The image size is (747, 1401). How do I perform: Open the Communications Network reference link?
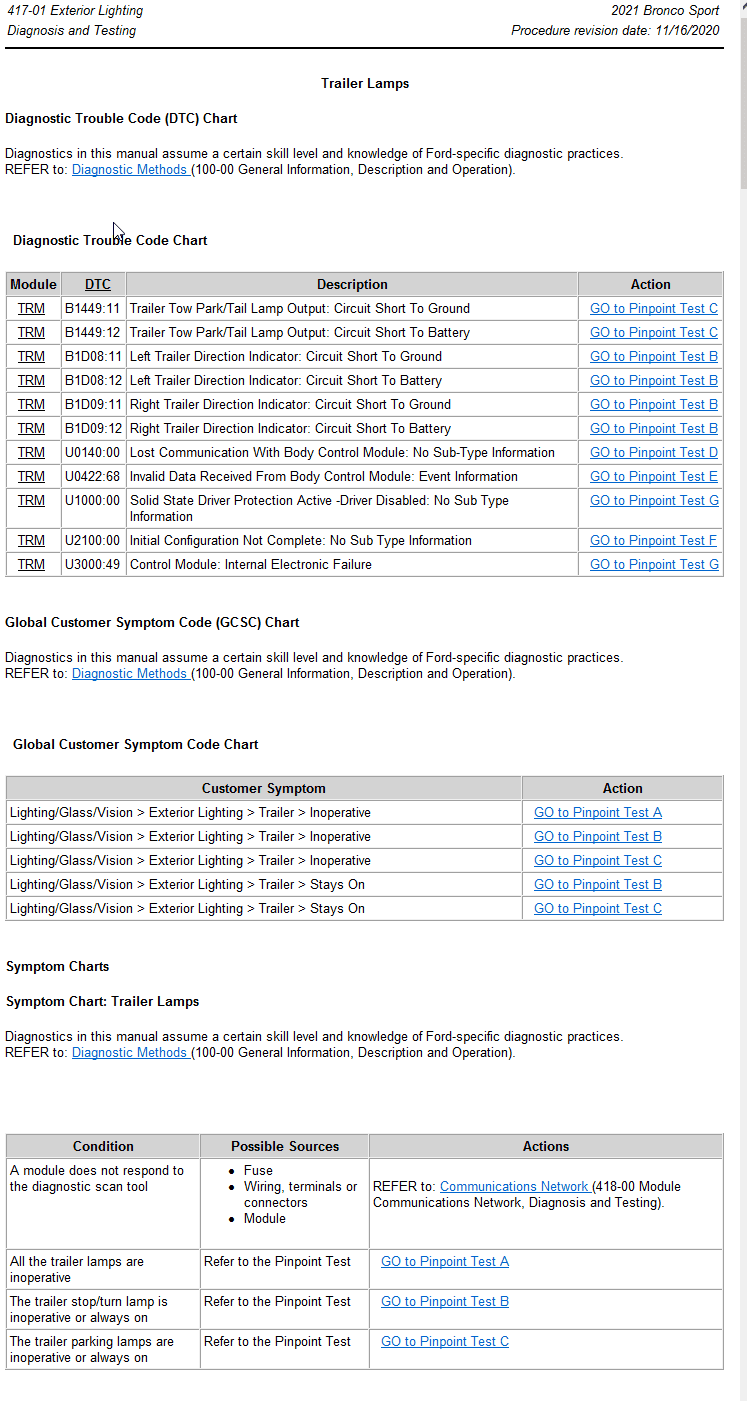(x=514, y=1187)
